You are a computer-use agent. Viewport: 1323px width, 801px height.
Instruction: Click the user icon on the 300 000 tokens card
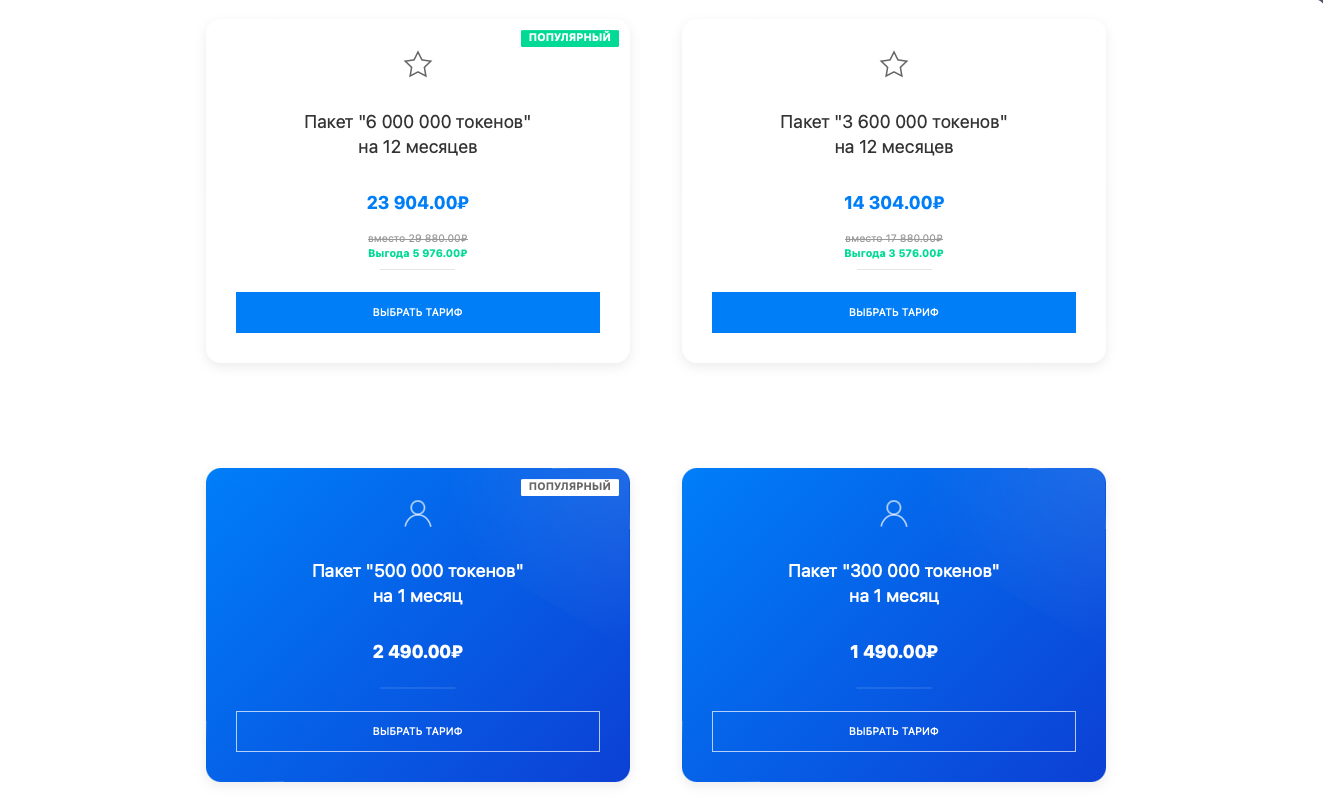click(894, 514)
